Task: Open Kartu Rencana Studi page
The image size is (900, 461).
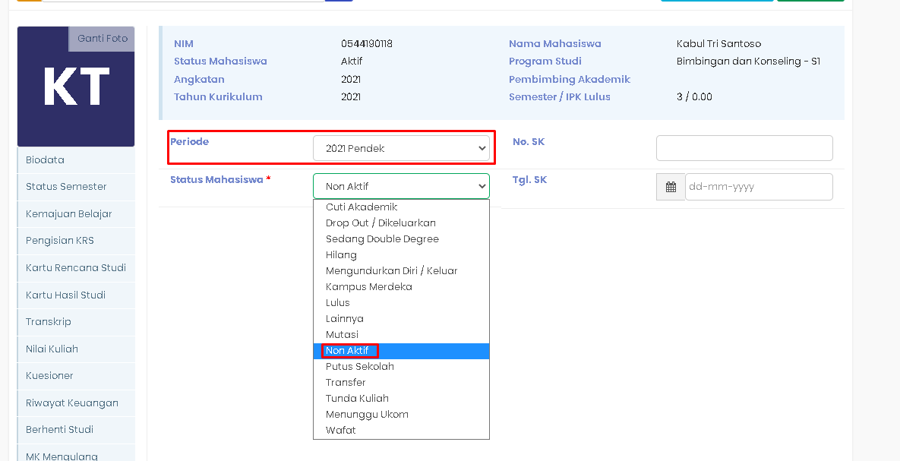Action: coord(76,268)
